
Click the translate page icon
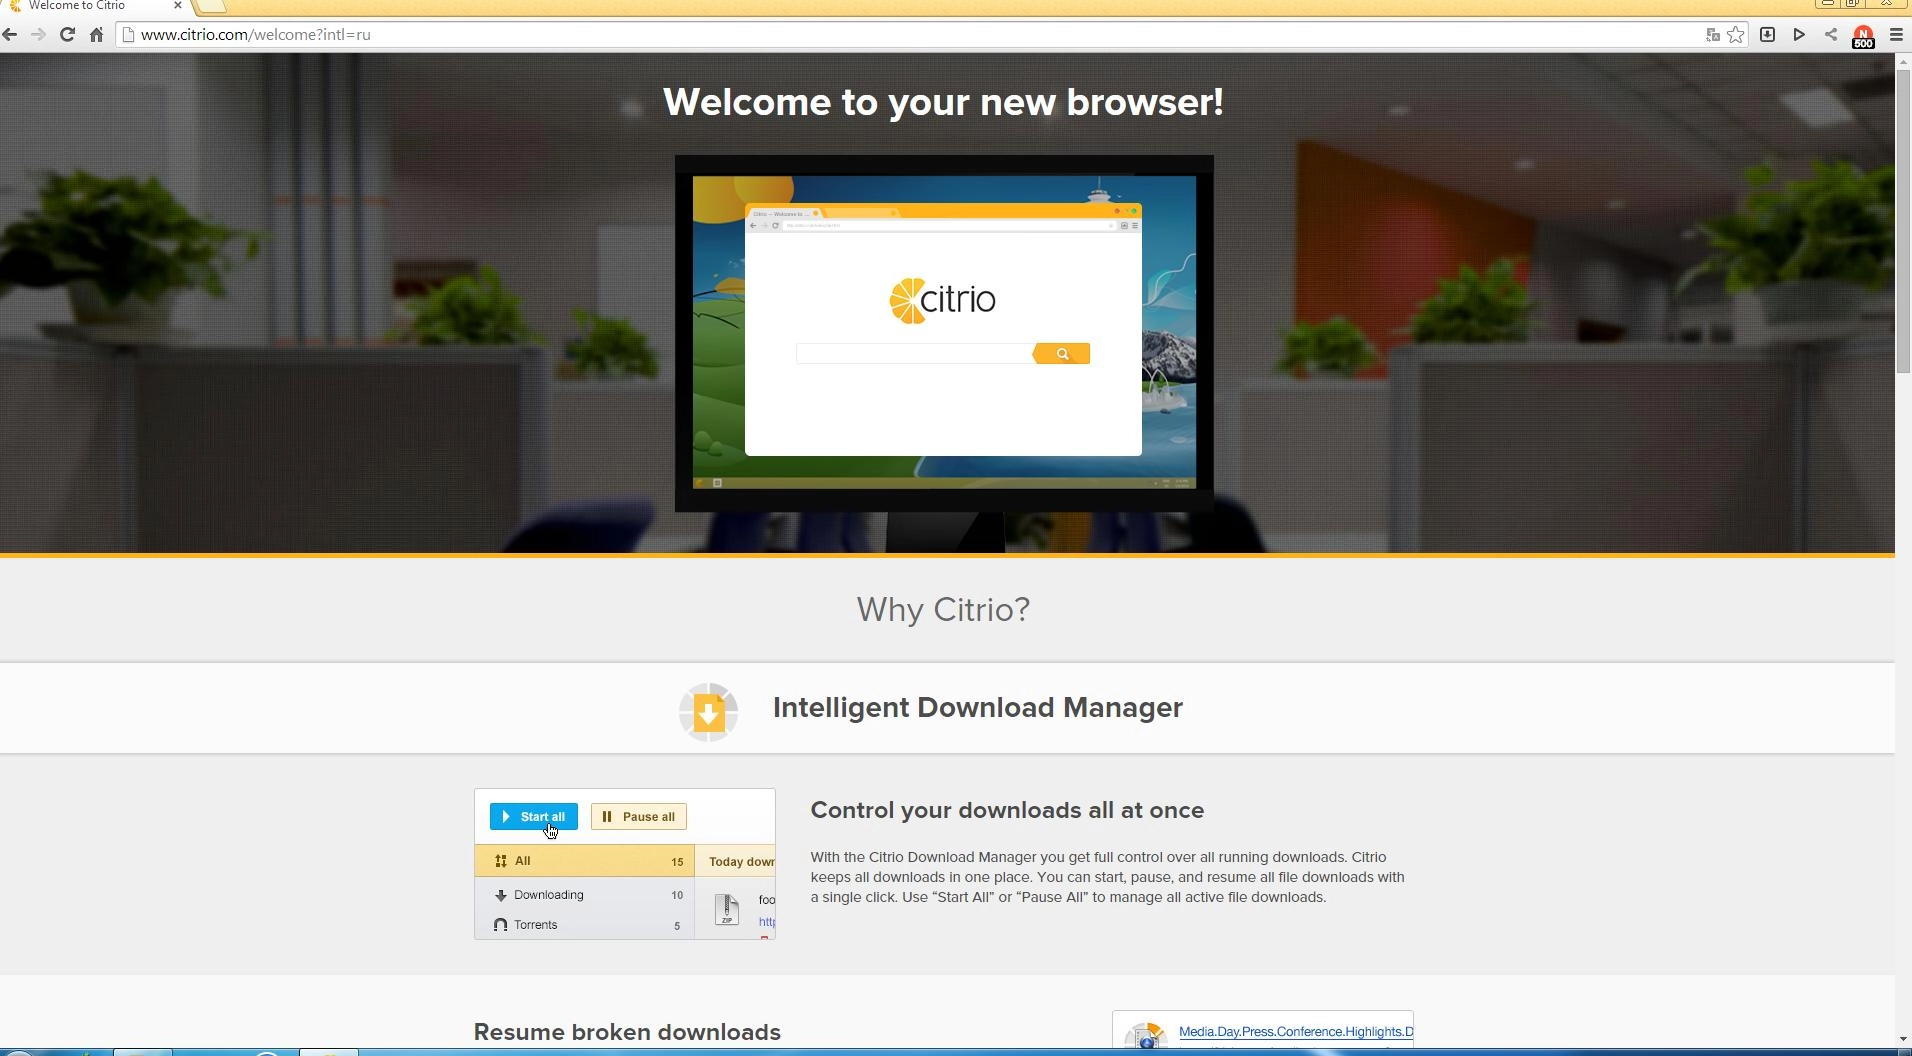click(1713, 35)
